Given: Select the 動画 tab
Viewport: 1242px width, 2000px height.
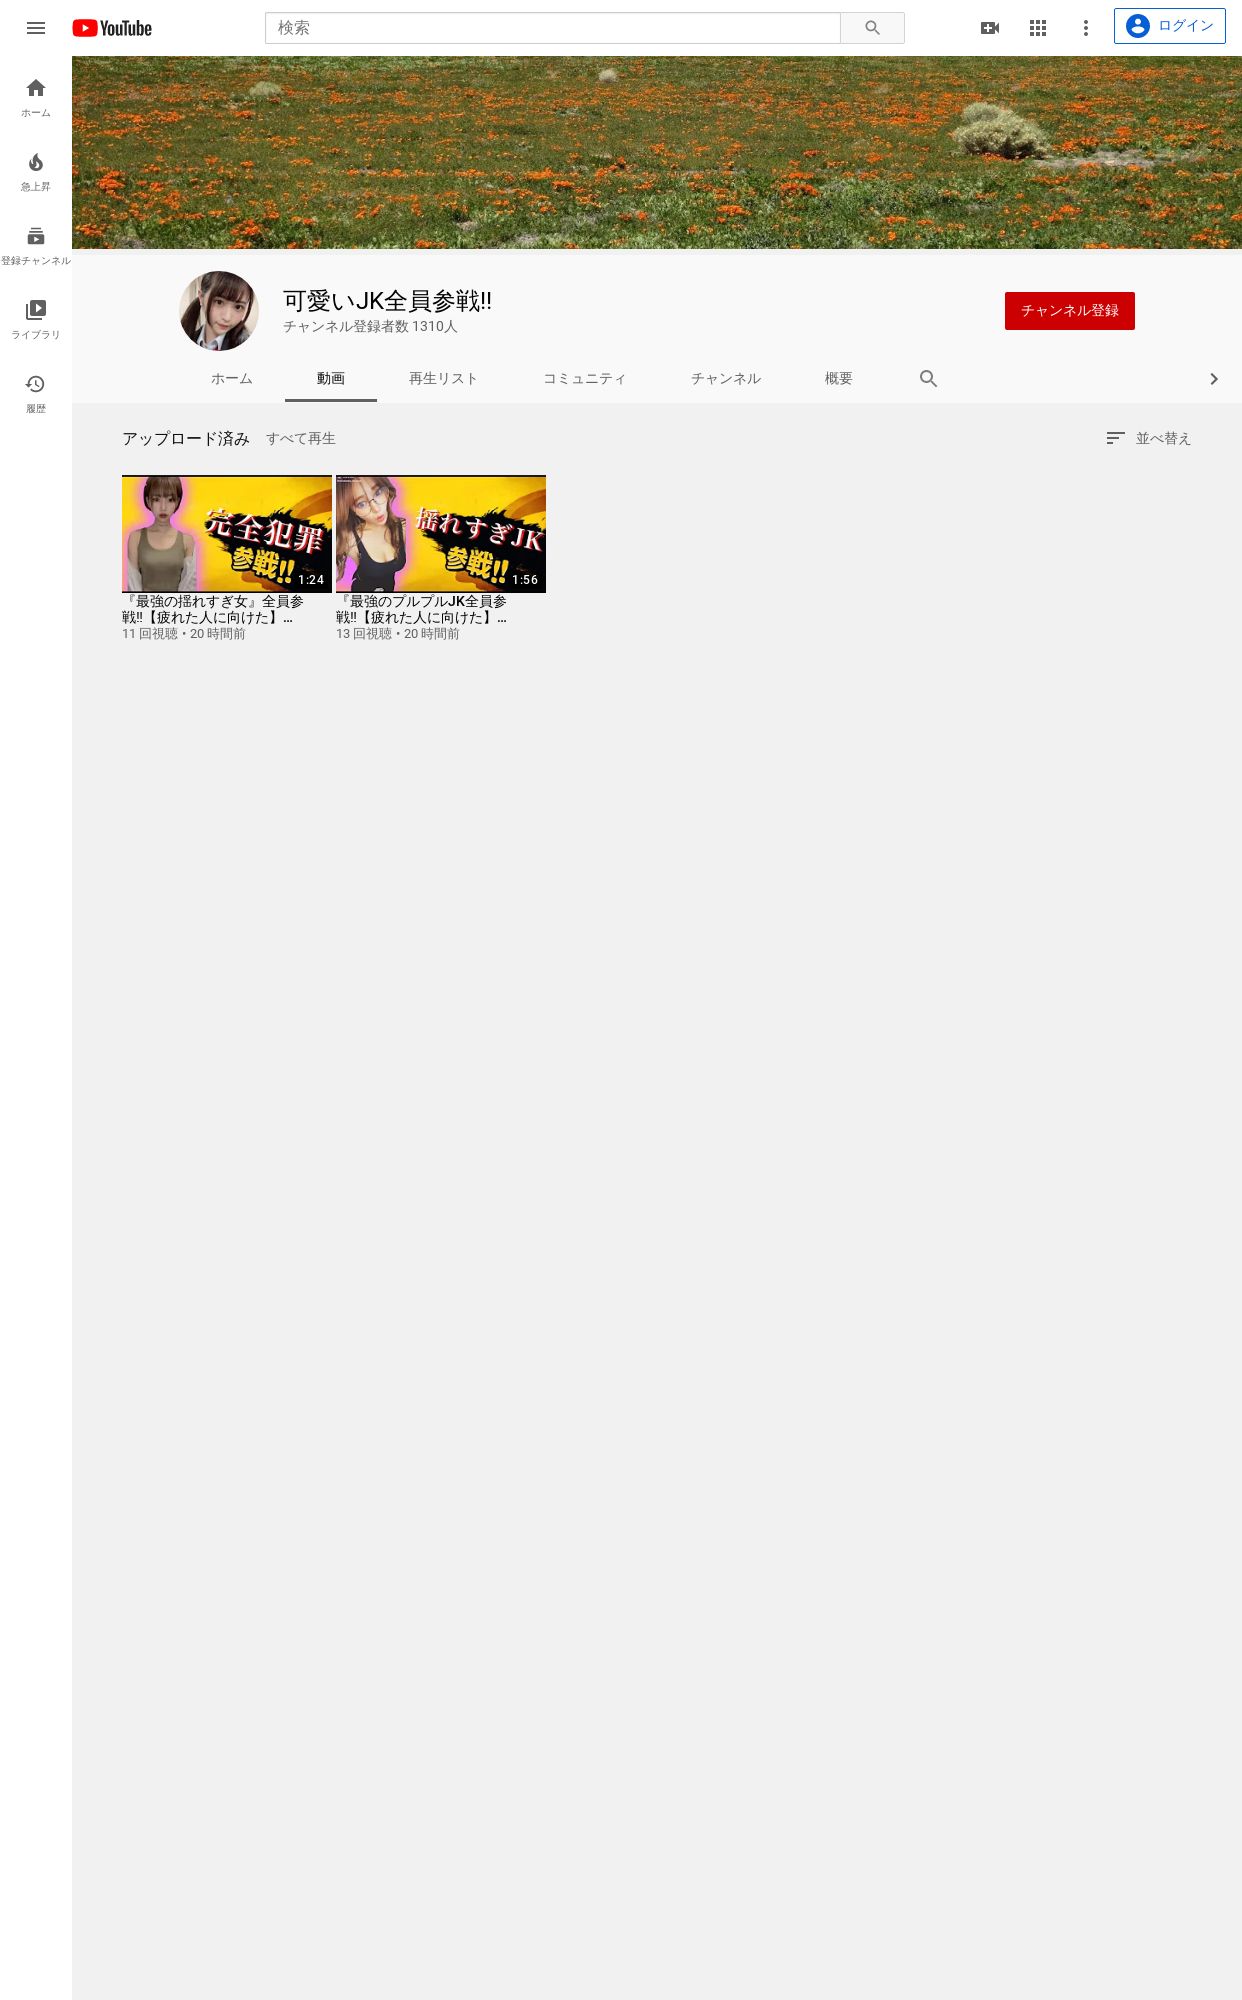Looking at the screenshot, I should [331, 379].
